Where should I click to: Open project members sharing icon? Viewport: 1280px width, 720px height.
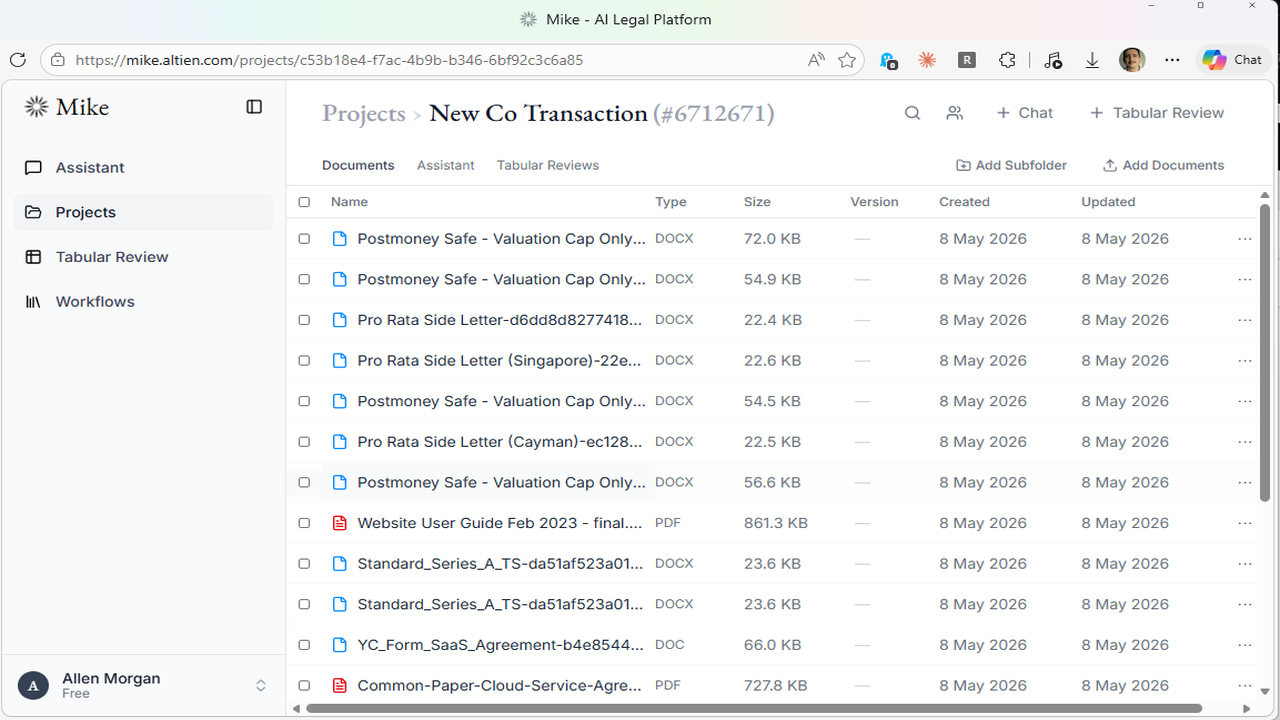click(x=955, y=113)
